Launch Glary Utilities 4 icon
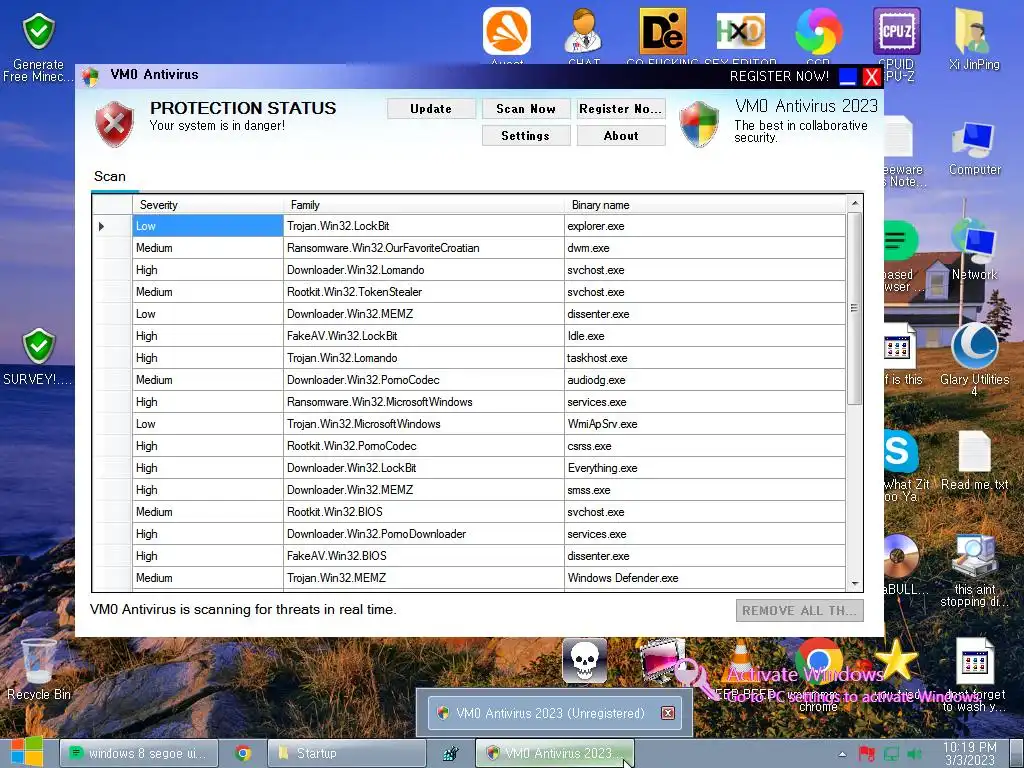1024x768 pixels. (974, 346)
